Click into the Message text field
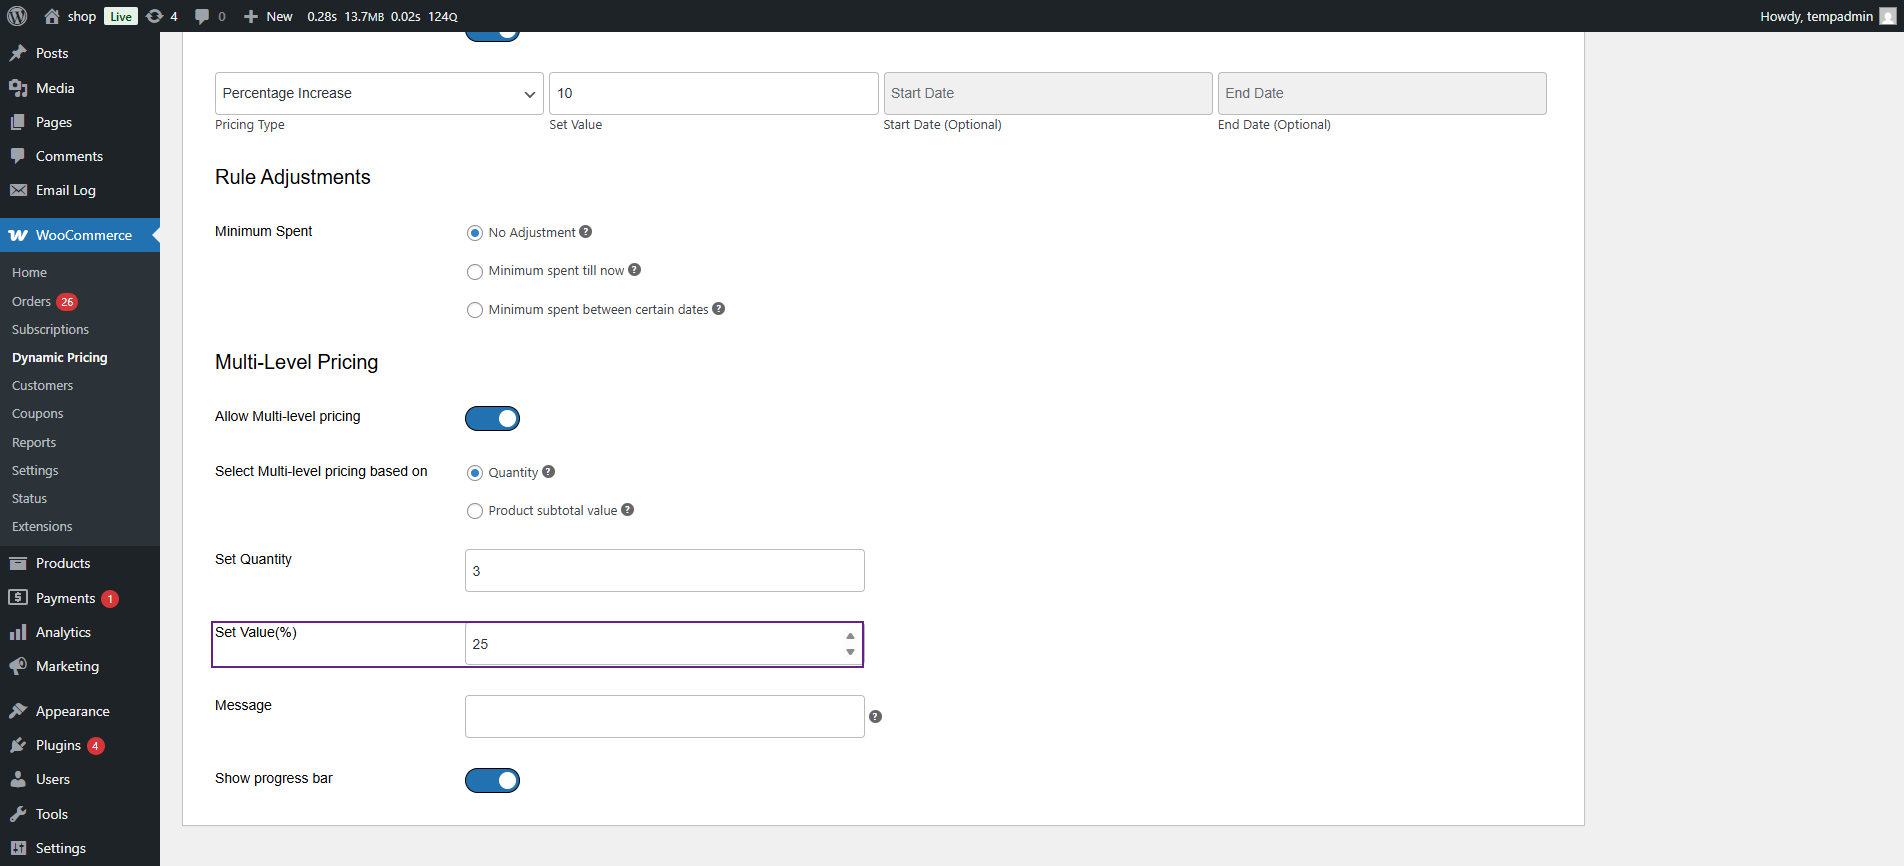1904x866 pixels. coord(664,717)
